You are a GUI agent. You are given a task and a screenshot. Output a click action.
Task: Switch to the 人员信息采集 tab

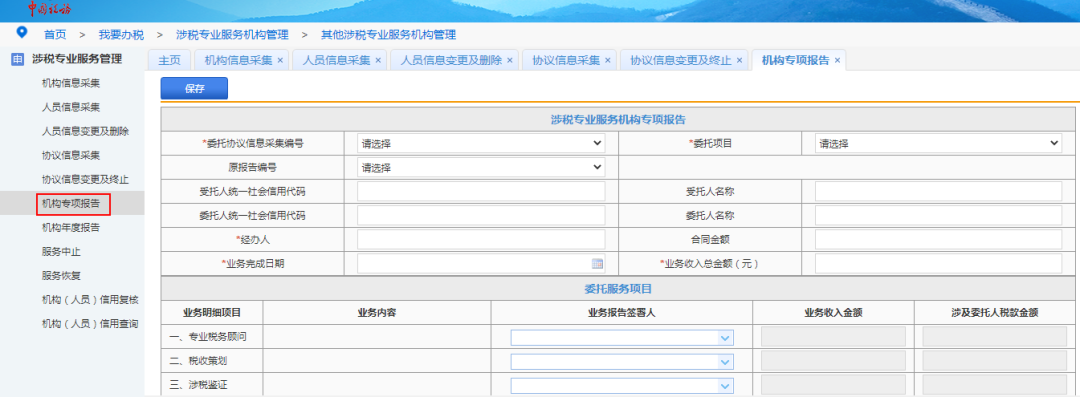click(336, 60)
